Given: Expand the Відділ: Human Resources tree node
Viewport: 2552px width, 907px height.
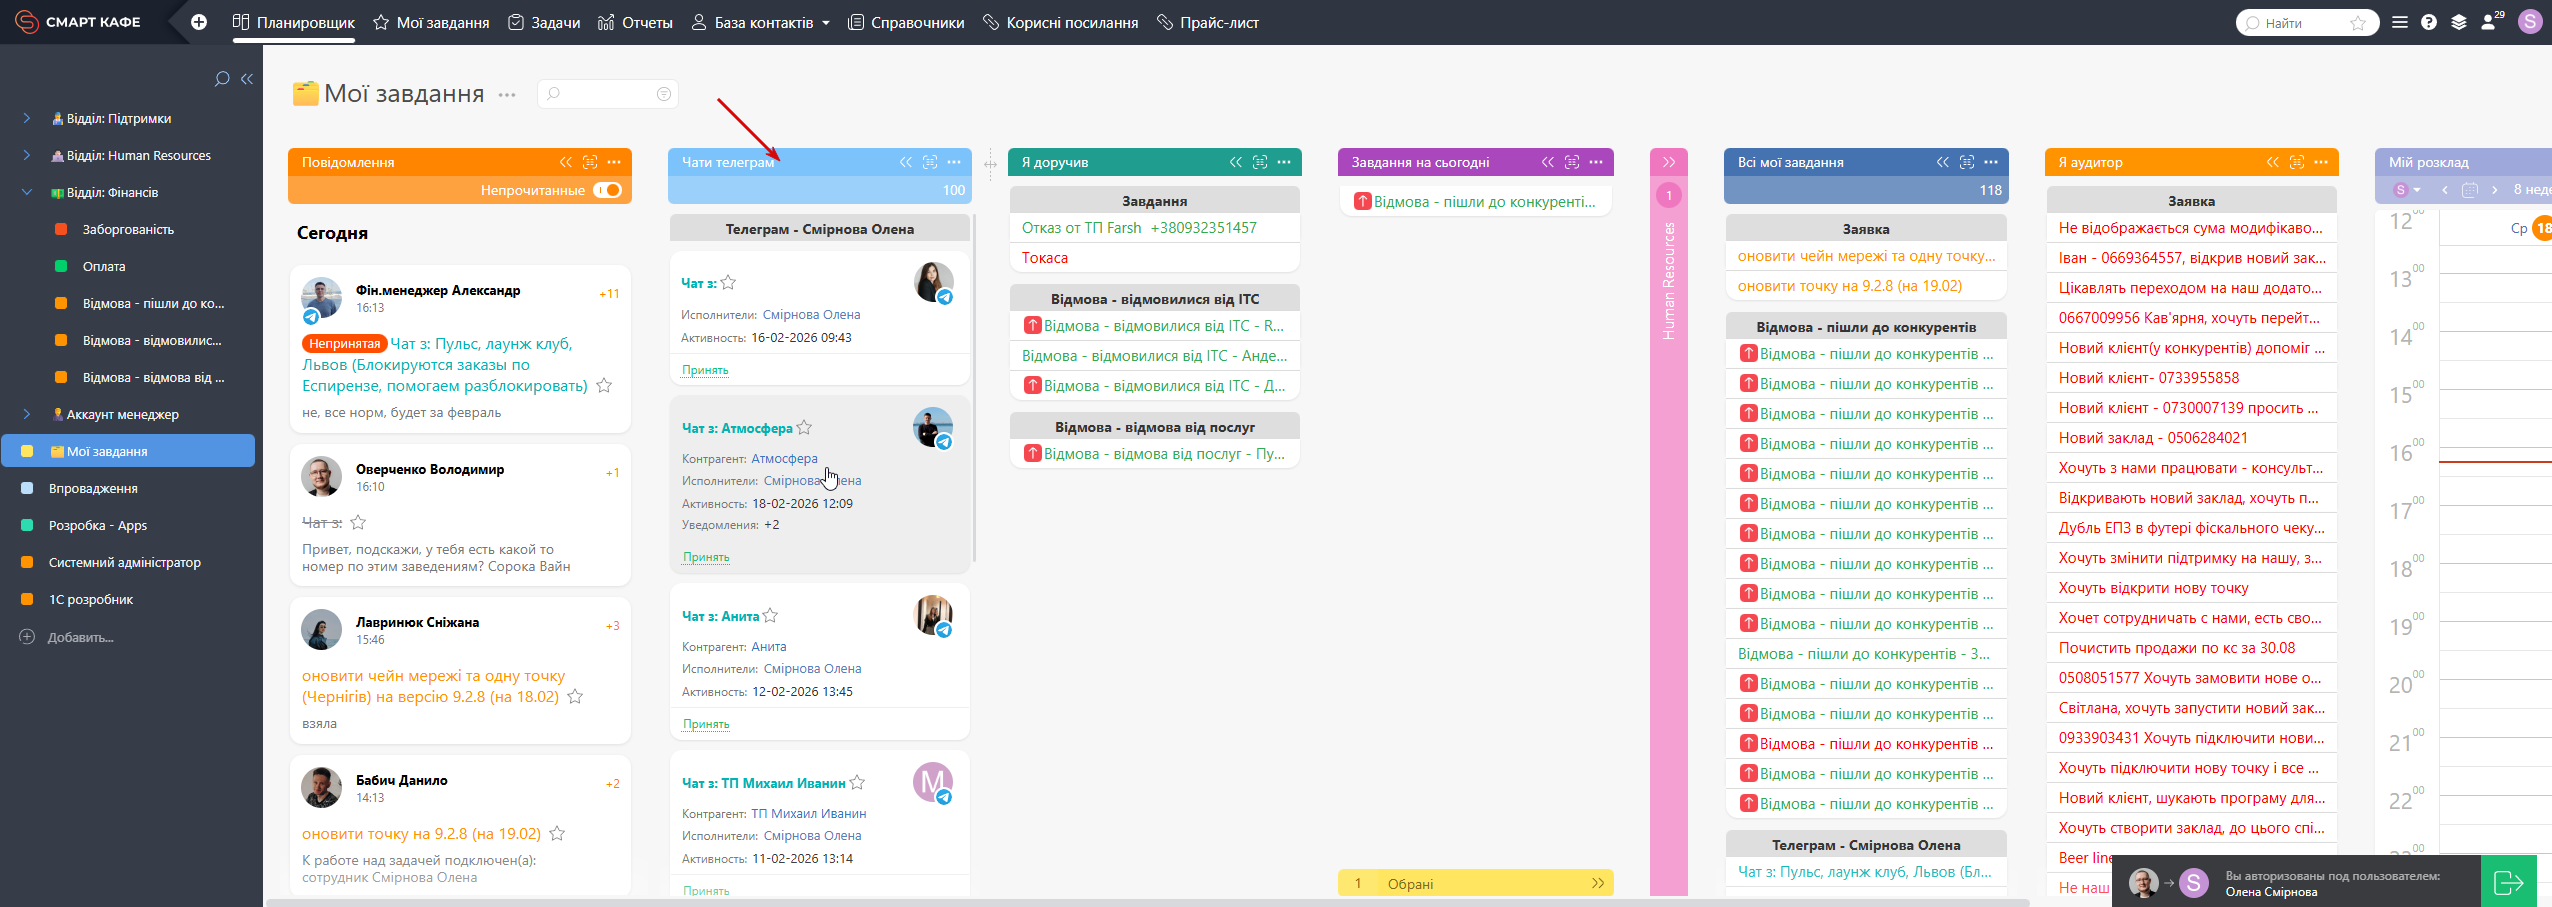Looking at the screenshot, I should coord(27,155).
